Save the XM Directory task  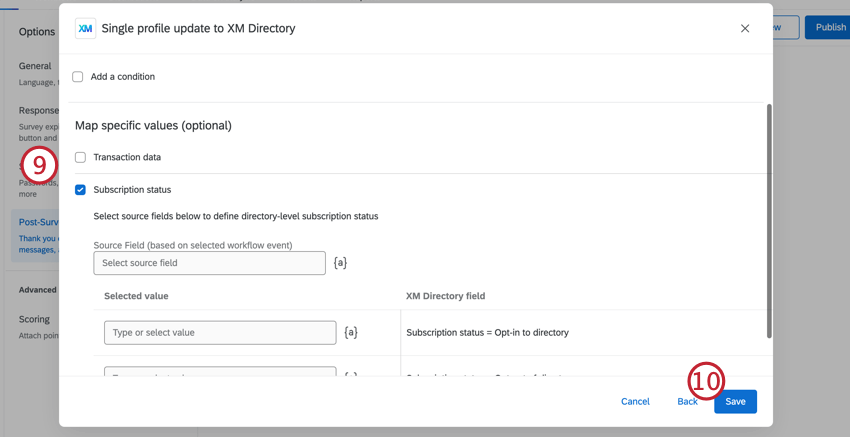point(735,401)
